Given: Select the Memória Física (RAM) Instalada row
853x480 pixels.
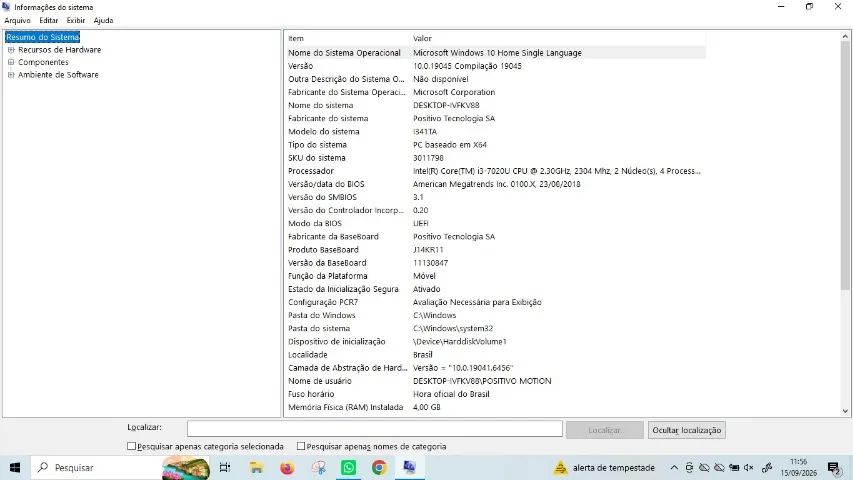Looking at the screenshot, I should pyautogui.click(x=495, y=407).
